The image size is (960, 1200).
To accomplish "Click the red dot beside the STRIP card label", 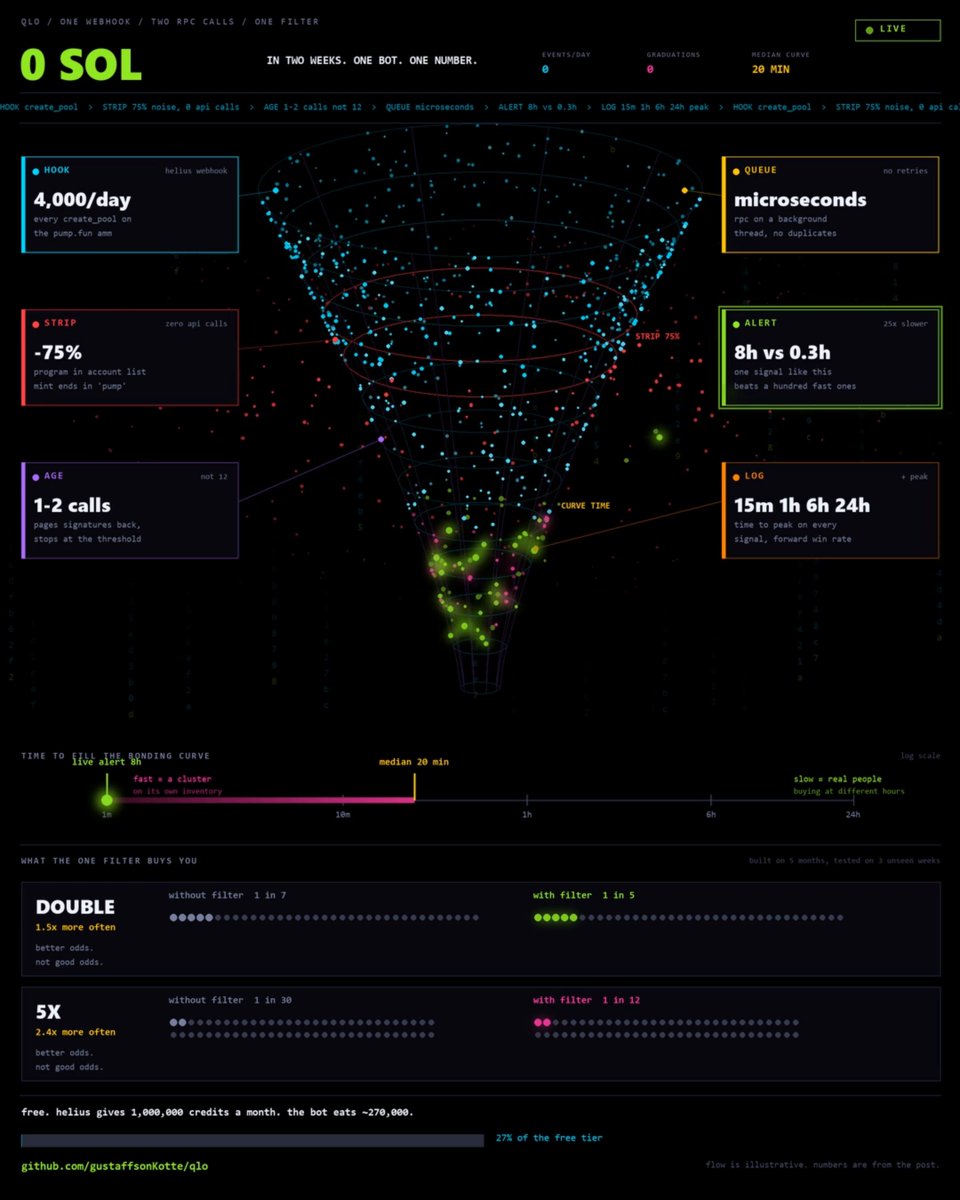I will click(36, 324).
